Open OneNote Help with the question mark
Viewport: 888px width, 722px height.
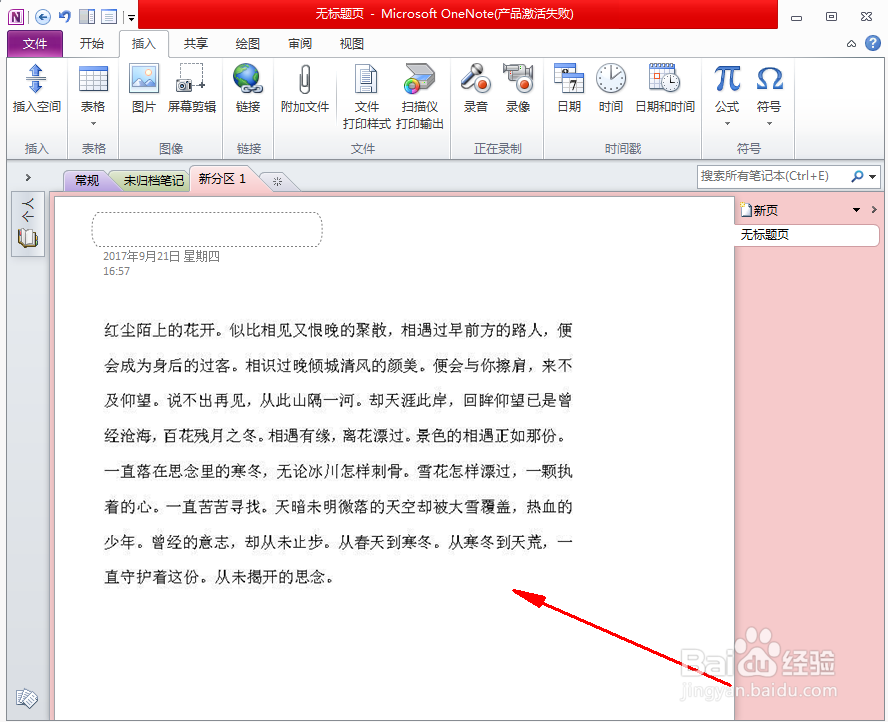pos(873,43)
